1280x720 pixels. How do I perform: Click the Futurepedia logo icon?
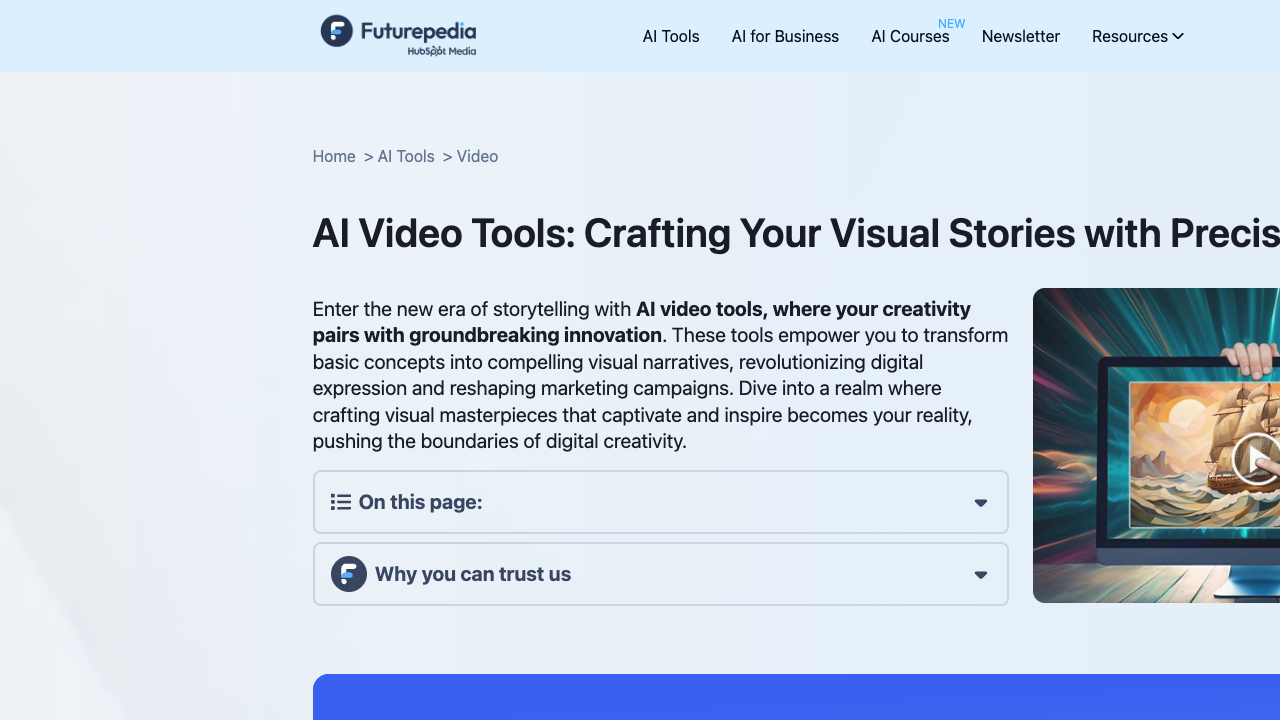[x=337, y=31]
